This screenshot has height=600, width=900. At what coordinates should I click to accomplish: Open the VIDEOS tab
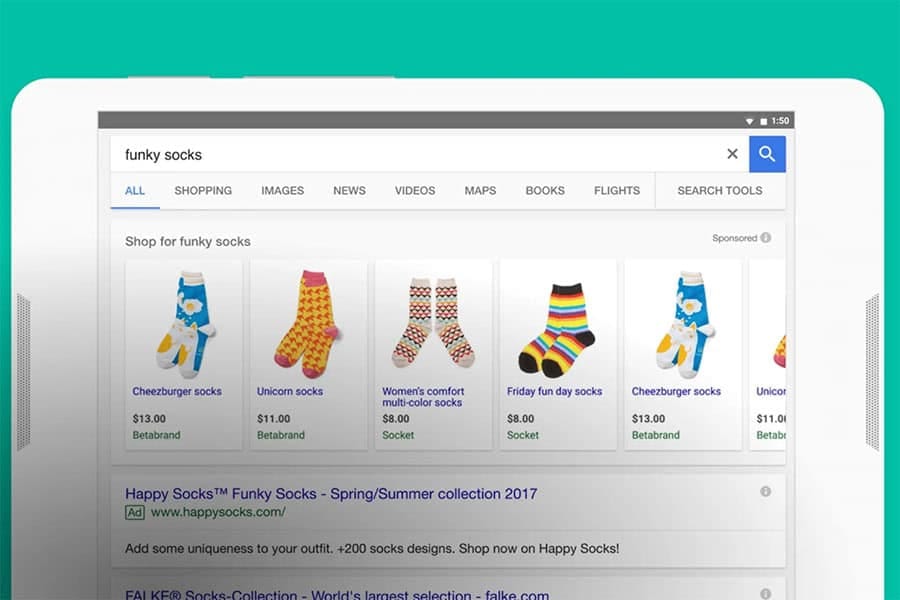pyautogui.click(x=415, y=191)
